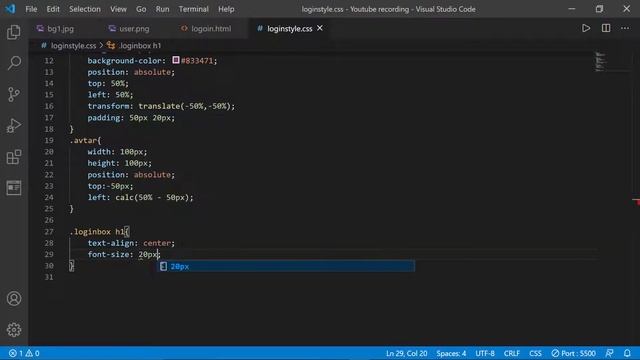Image resolution: width=640 pixels, height=360 pixels.
Task: Open the Help menu
Action: (226, 9)
